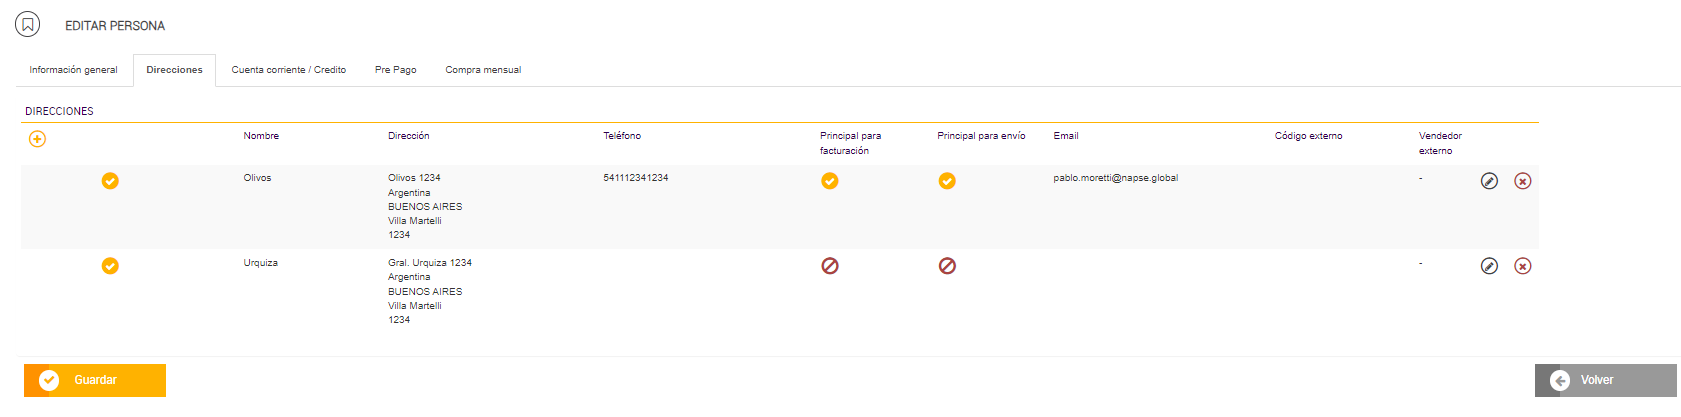This screenshot has height=417, width=1681.
Task: Toggle the Olivos row active checkmark
Action: pyautogui.click(x=110, y=181)
